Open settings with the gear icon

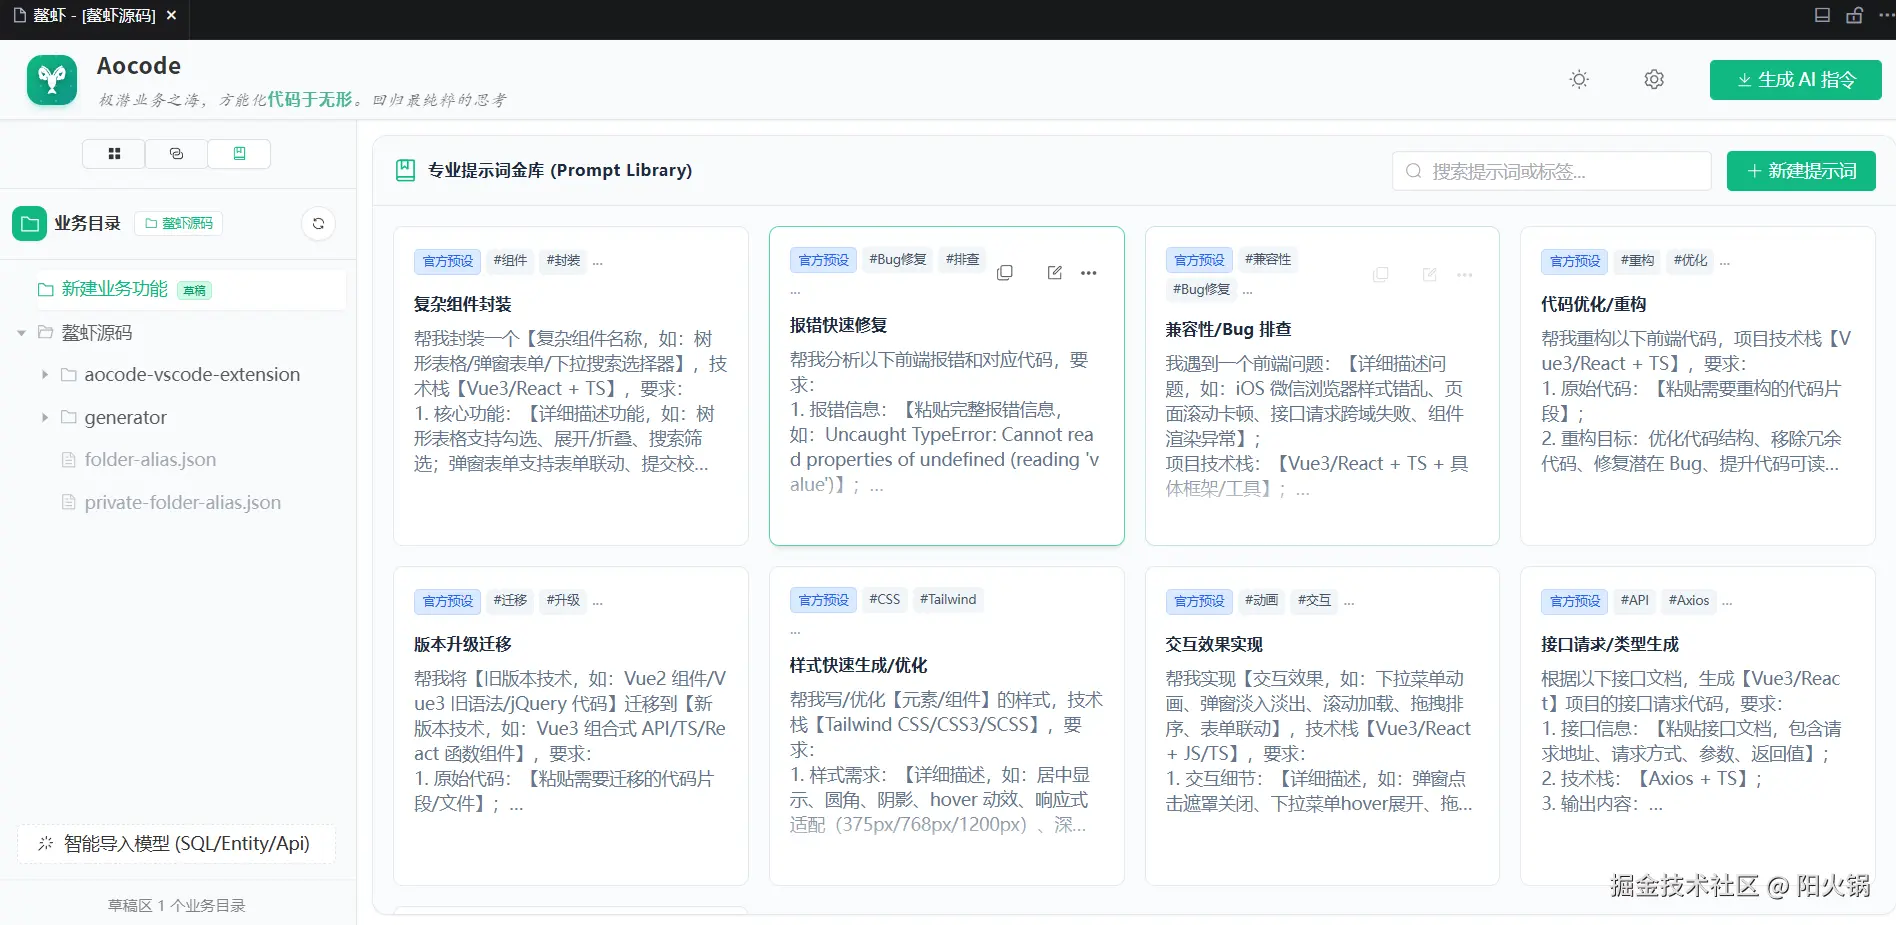[1654, 80]
